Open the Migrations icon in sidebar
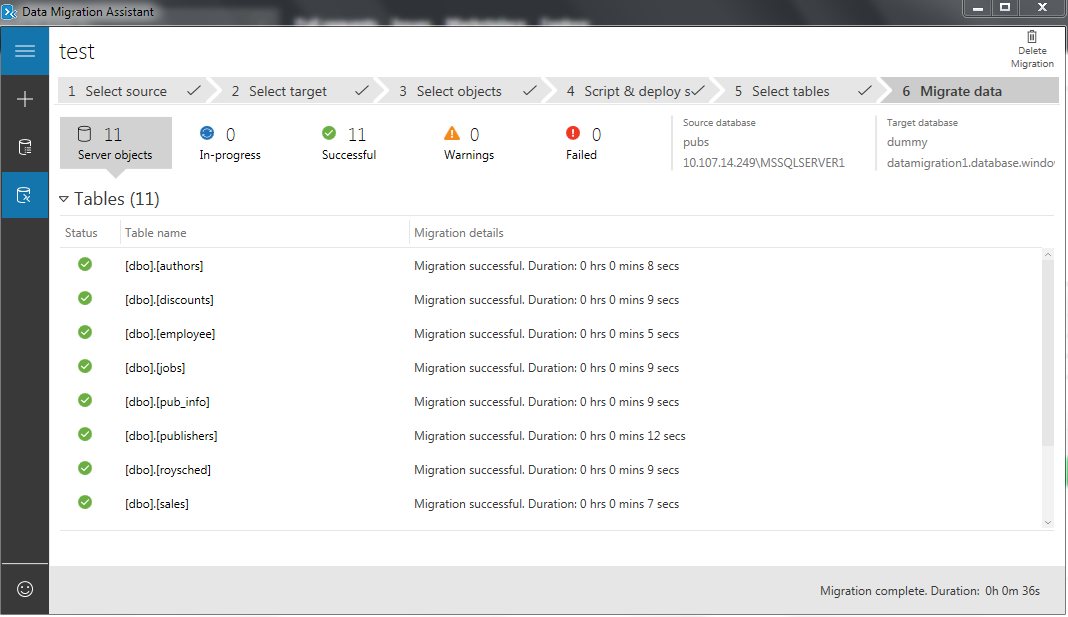This screenshot has width=1068, height=617. click(25, 195)
